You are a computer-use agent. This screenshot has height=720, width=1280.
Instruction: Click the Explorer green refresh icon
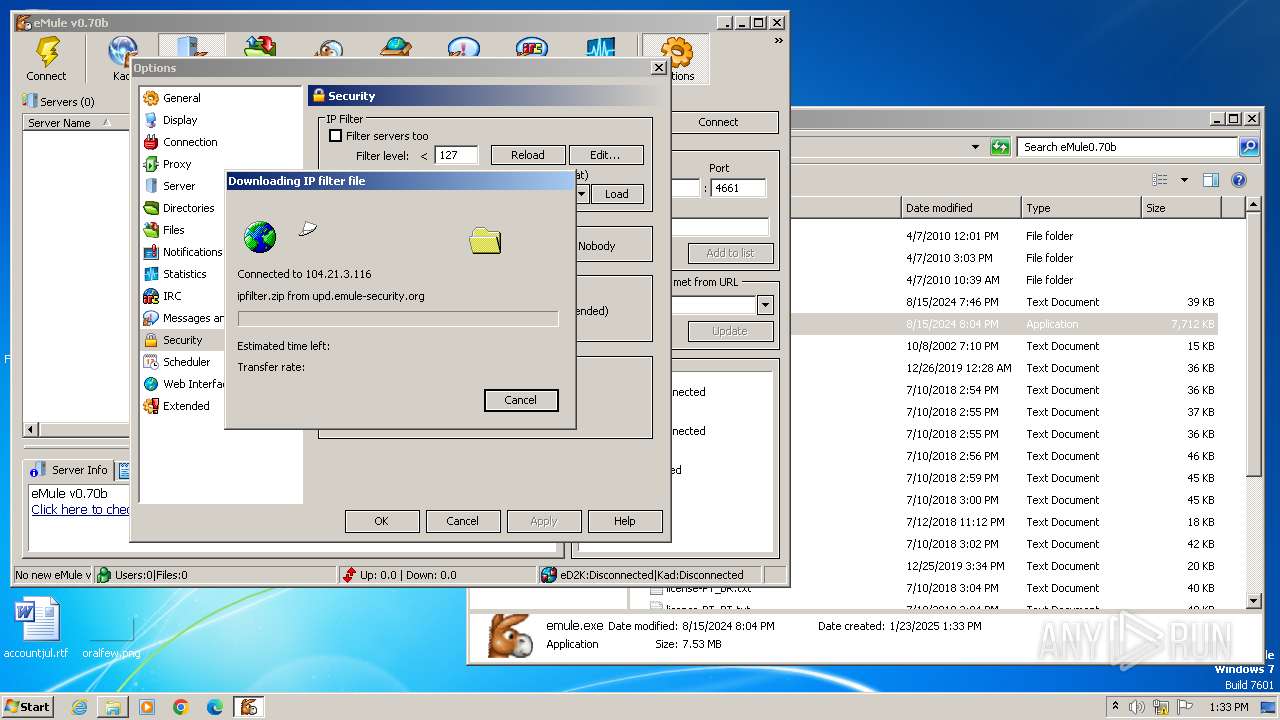[1000, 147]
